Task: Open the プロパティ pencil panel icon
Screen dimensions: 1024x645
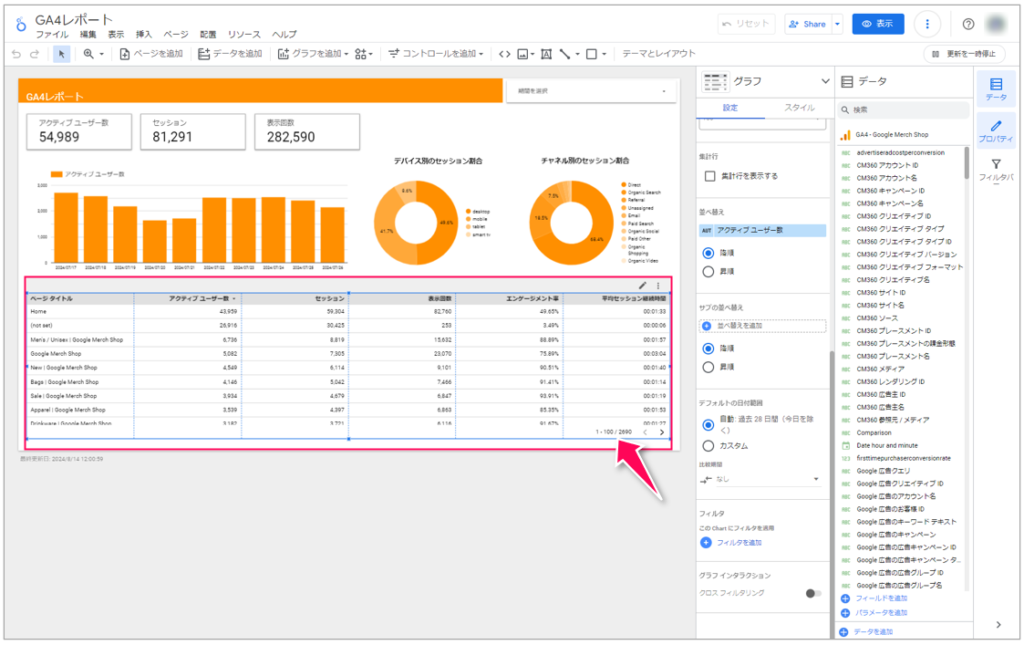Action: [996, 131]
